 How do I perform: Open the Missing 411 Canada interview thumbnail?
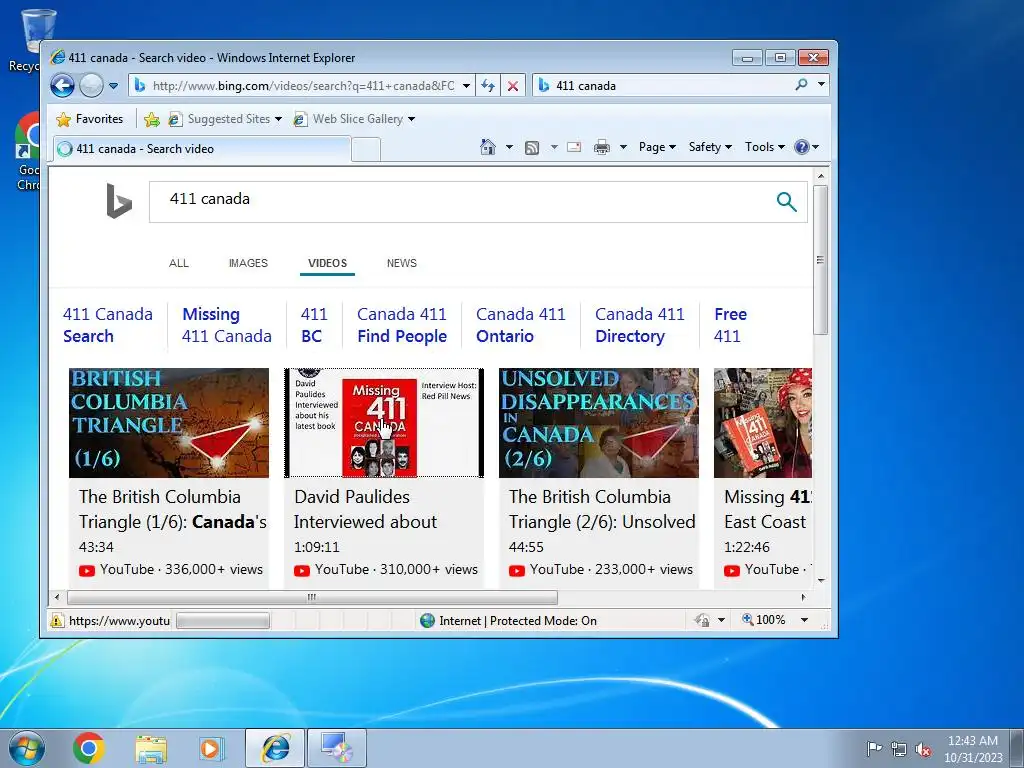384,423
